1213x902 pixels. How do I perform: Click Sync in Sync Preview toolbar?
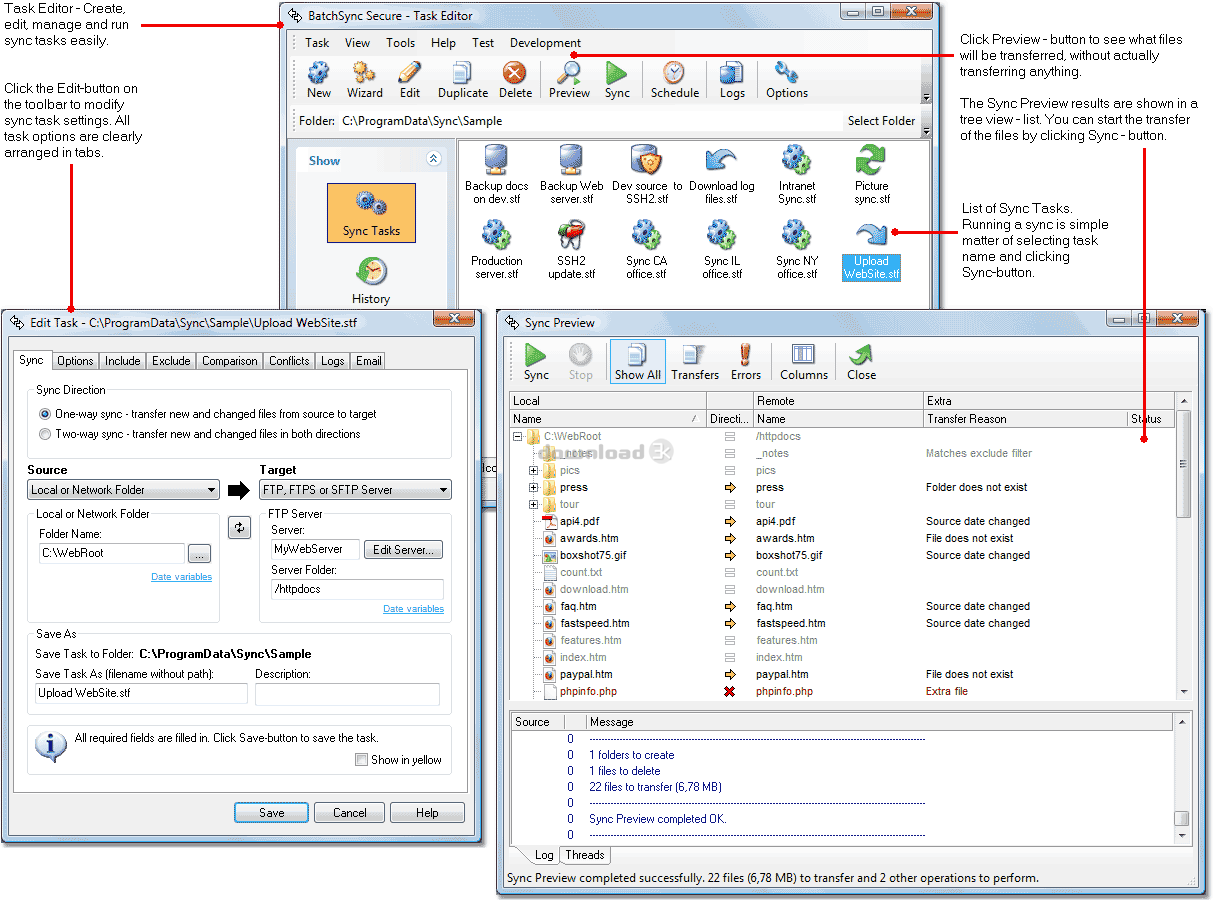click(x=537, y=362)
